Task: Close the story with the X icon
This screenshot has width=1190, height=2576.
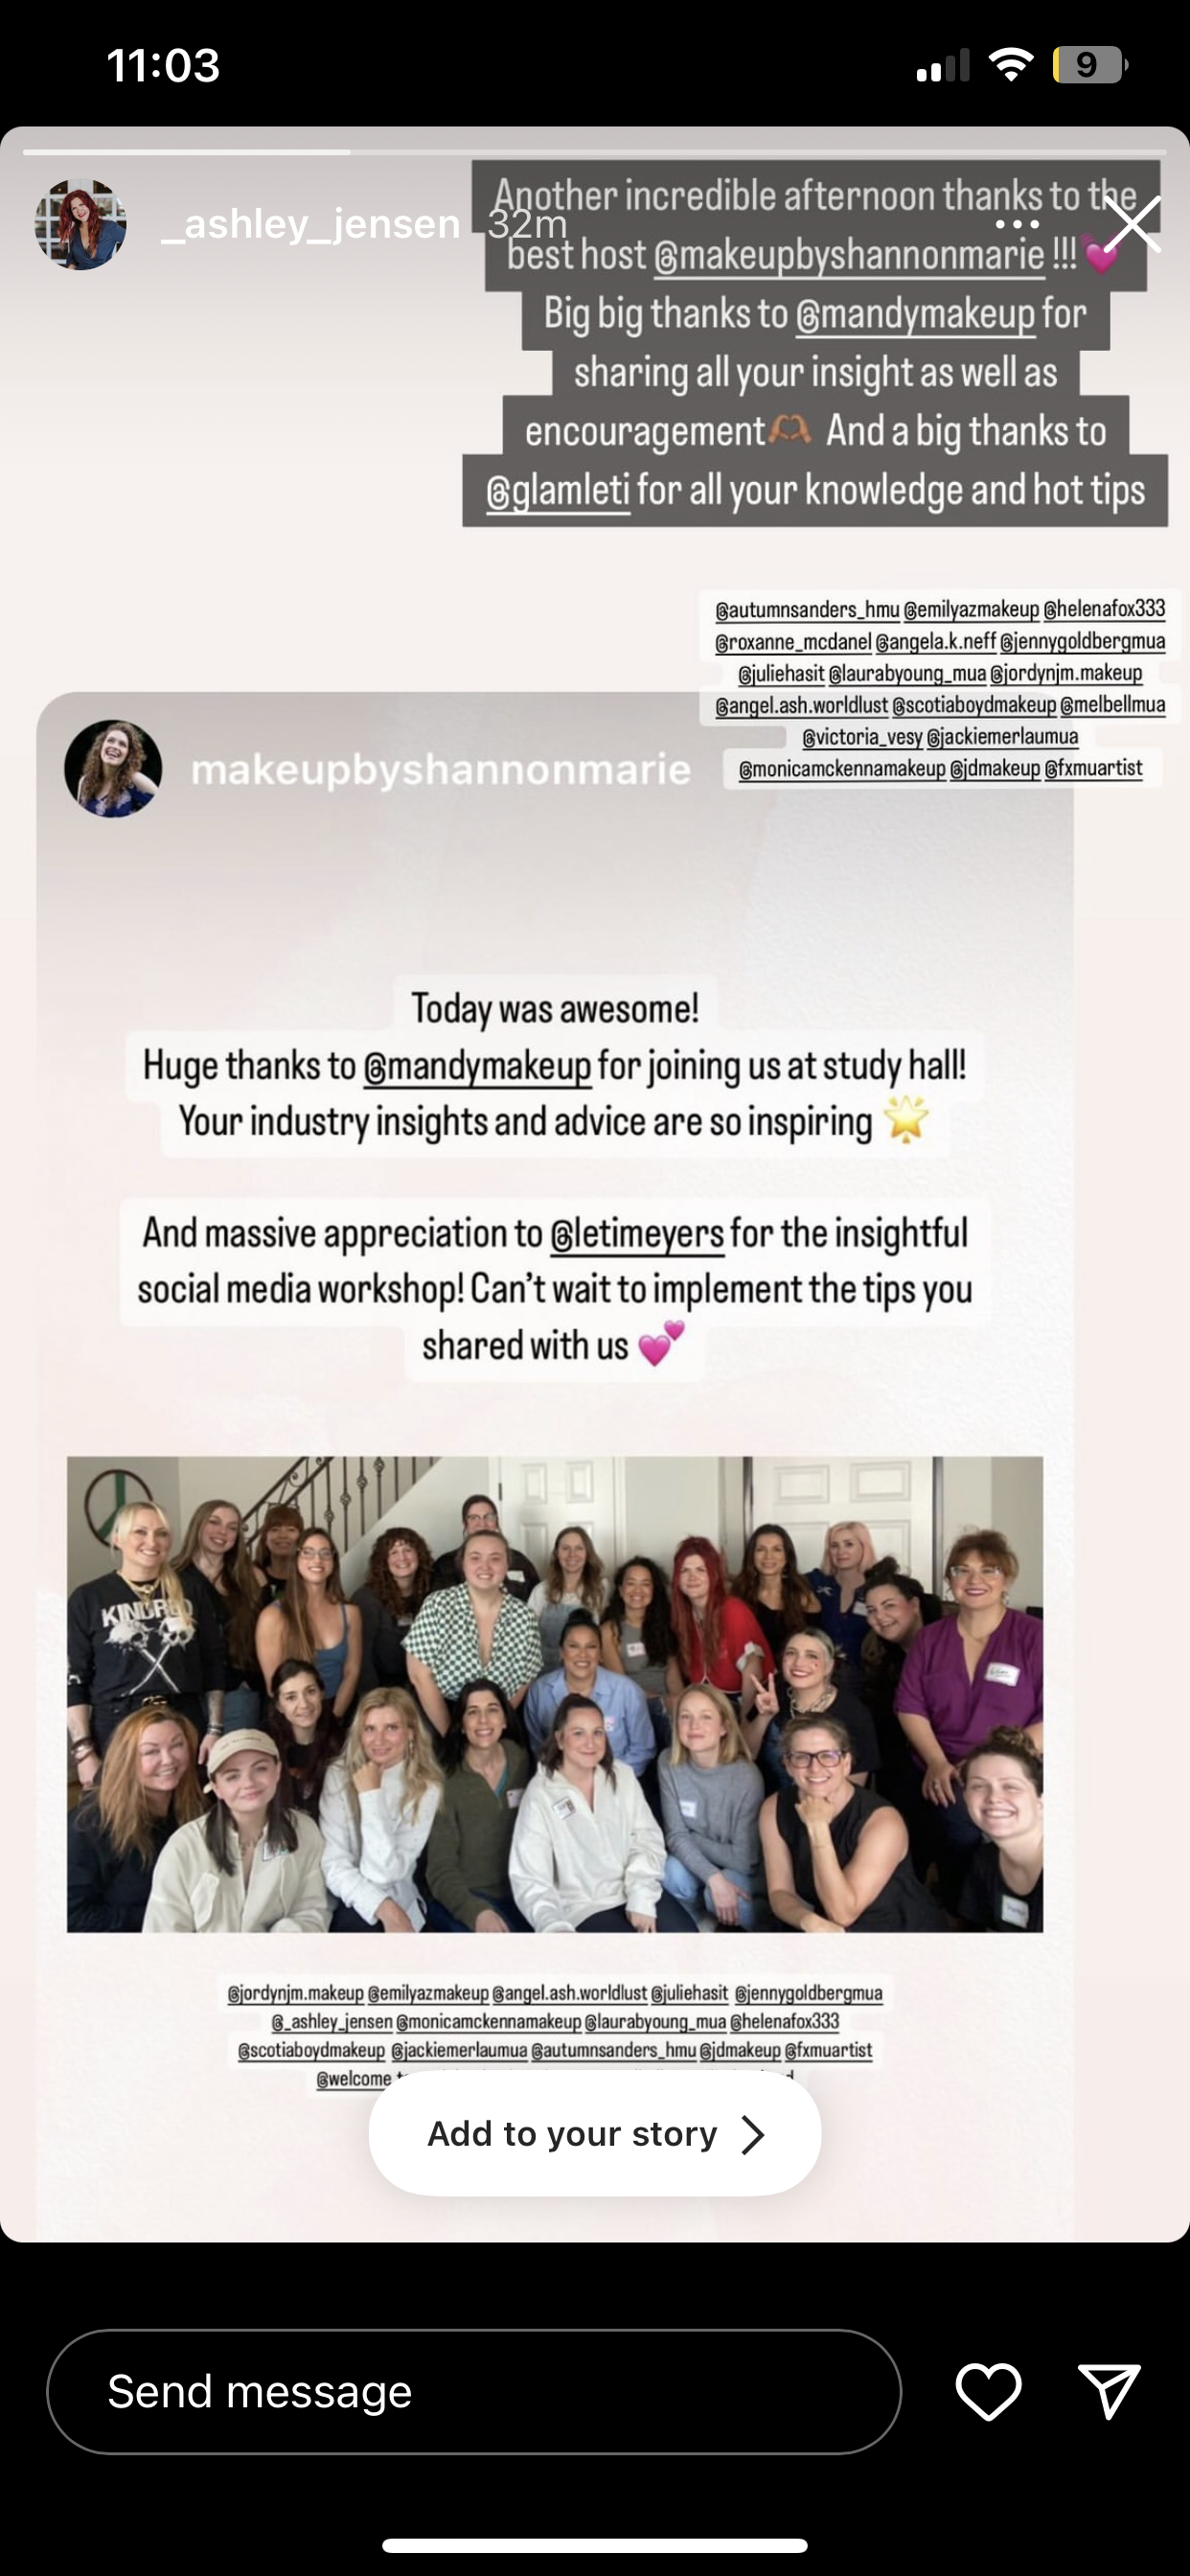Action: coord(1132,224)
